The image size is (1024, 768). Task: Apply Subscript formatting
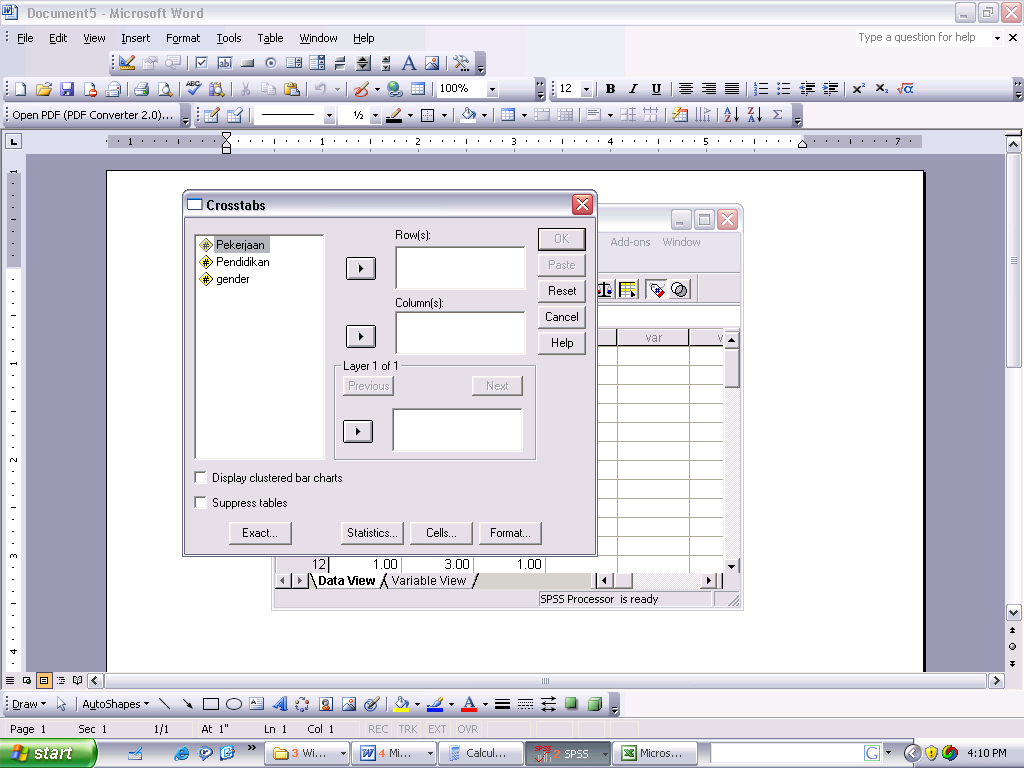[x=882, y=89]
